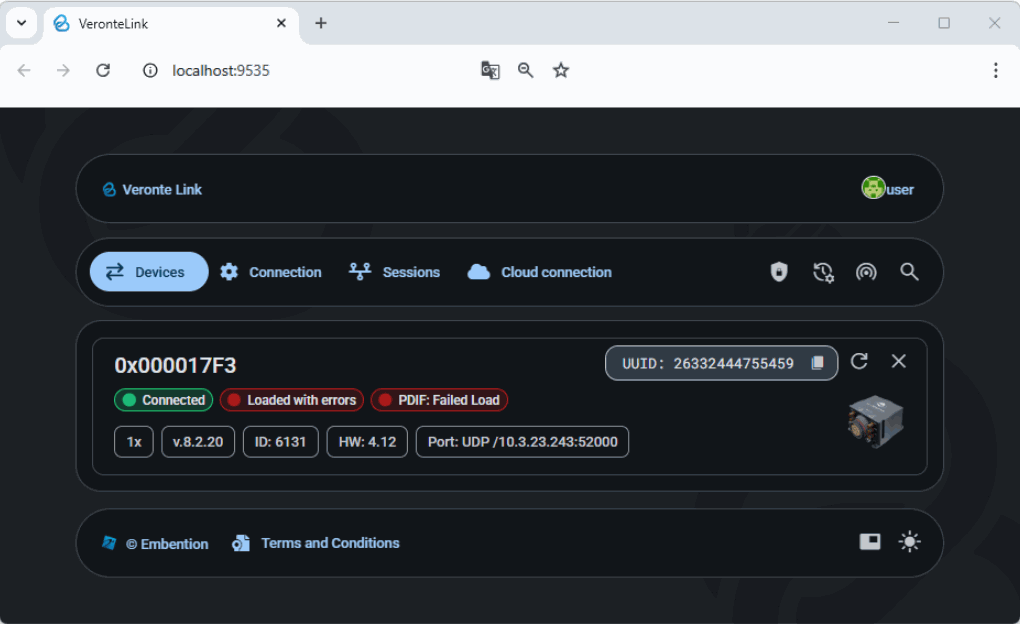Remove device with the X icon
The width and height of the screenshot is (1020, 624).
(x=898, y=361)
